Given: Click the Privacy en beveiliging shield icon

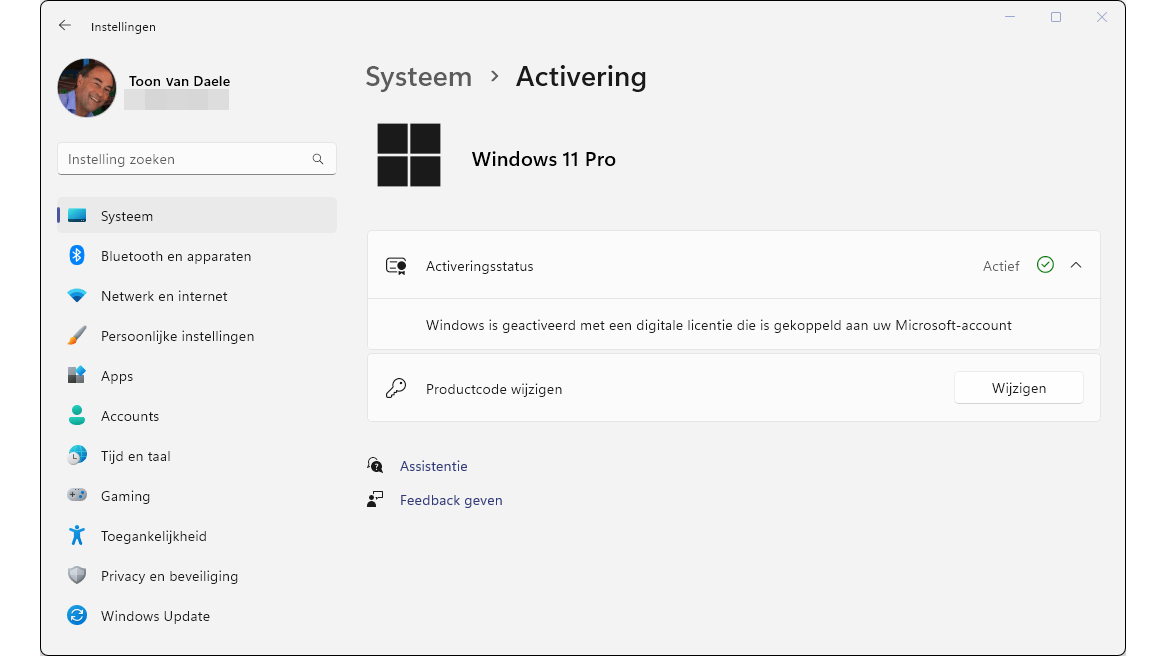Looking at the screenshot, I should tap(77, 576).
